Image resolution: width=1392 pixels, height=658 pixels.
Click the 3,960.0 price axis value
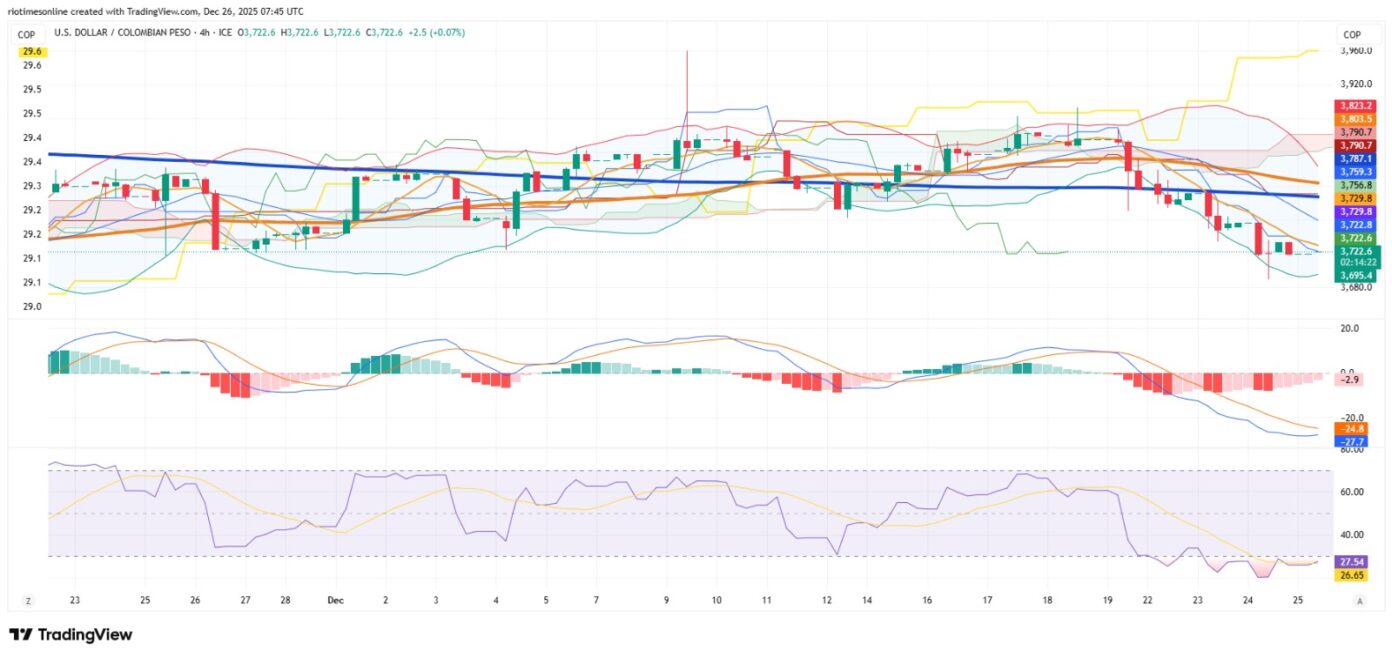point(1355,50)
